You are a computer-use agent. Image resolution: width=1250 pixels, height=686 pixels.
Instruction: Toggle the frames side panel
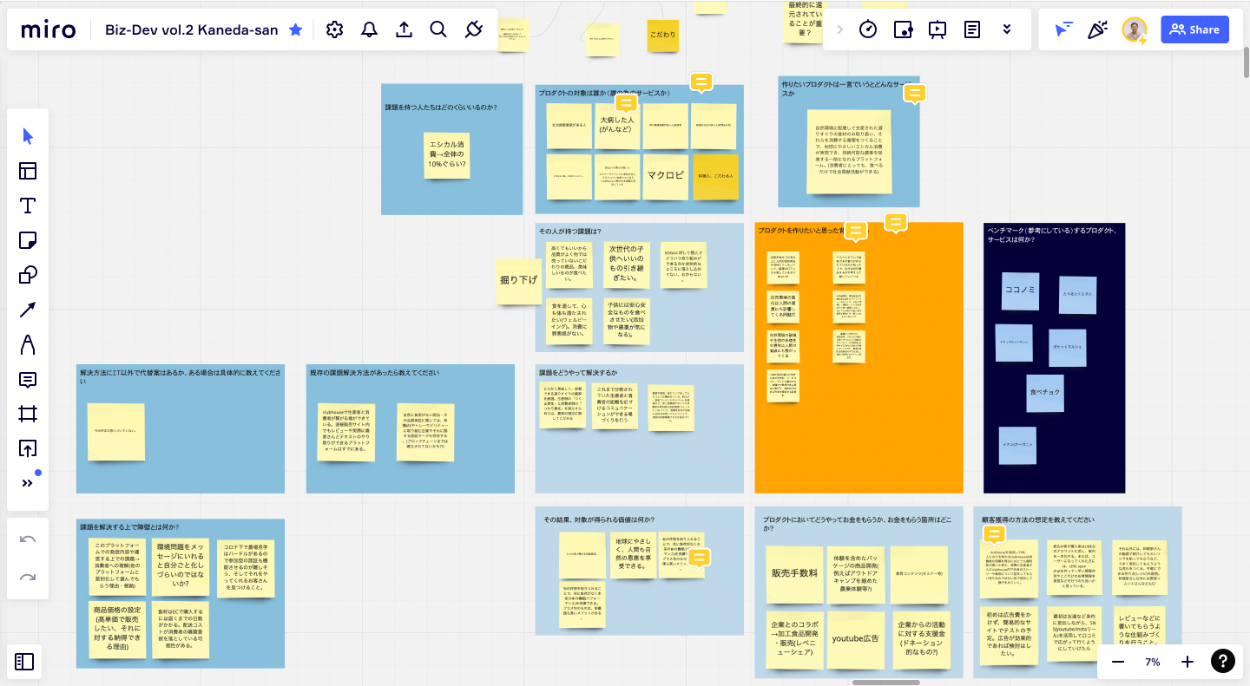[x=25, y=661]
